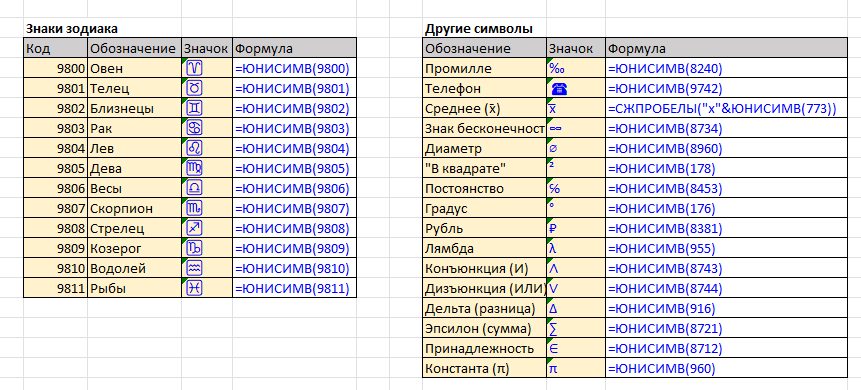Click the disjunction vee symbol cell
This screenshot has width=861, height=390.
tap(576, 288)
